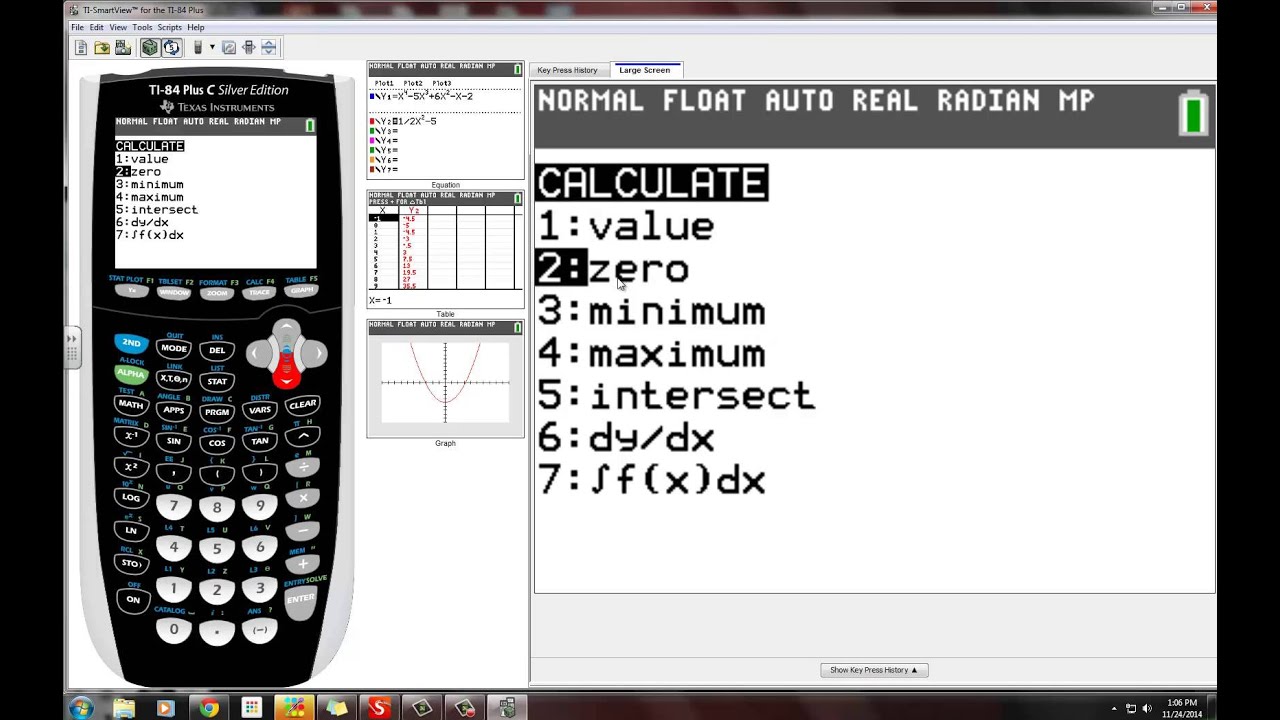Click the APPS key on the calculator

pos(174,410)
